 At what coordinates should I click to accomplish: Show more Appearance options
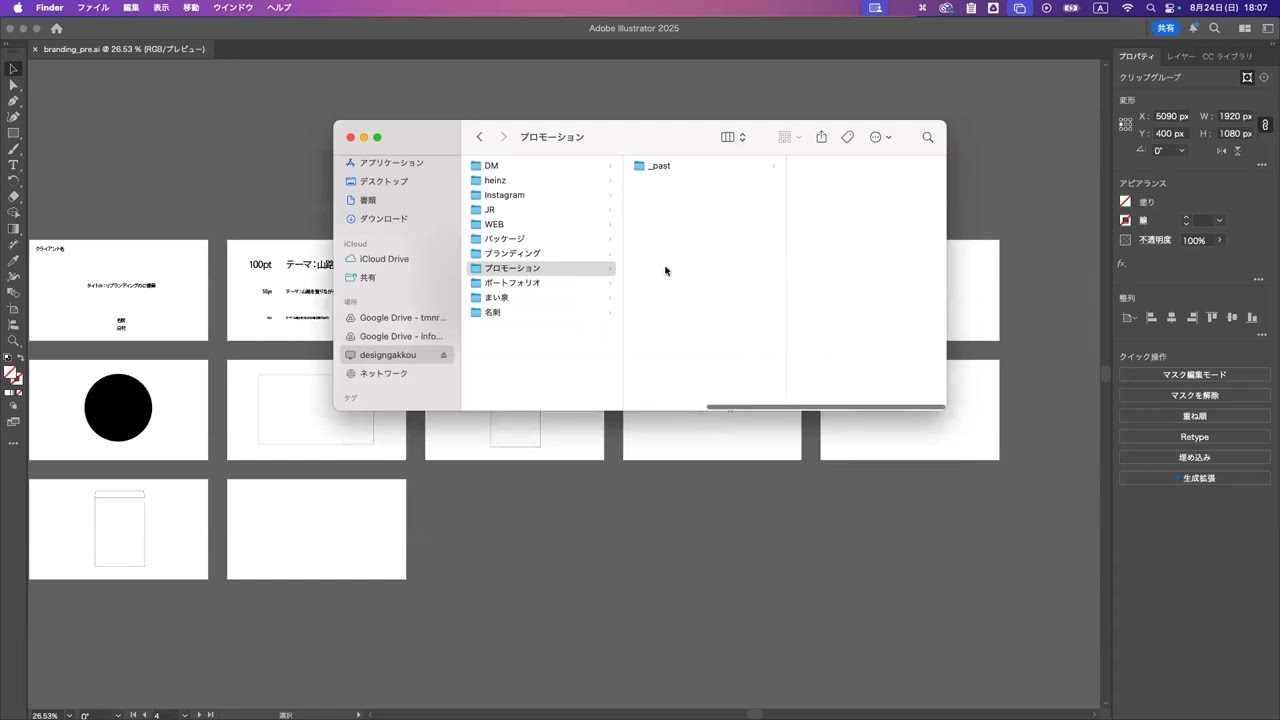pos(1259,280)
